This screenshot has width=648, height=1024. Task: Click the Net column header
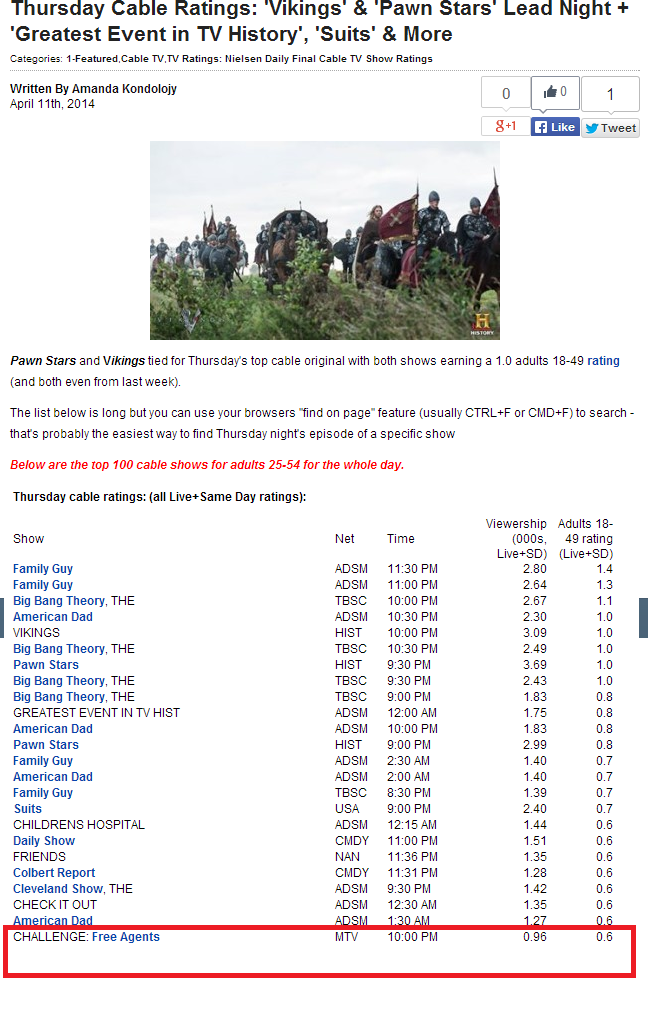coord(345,539)
